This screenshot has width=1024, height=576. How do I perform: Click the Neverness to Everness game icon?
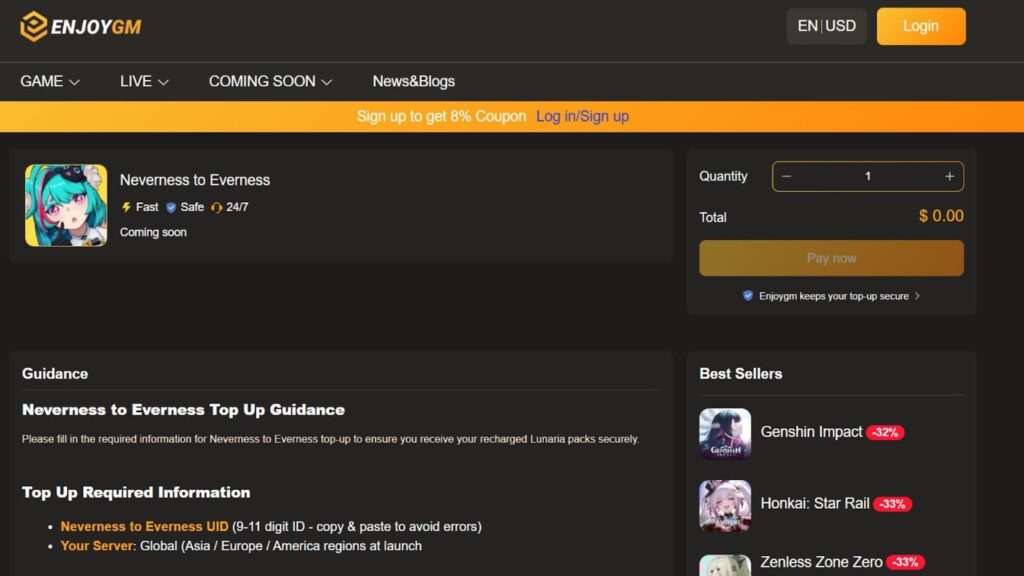point(66,205)
